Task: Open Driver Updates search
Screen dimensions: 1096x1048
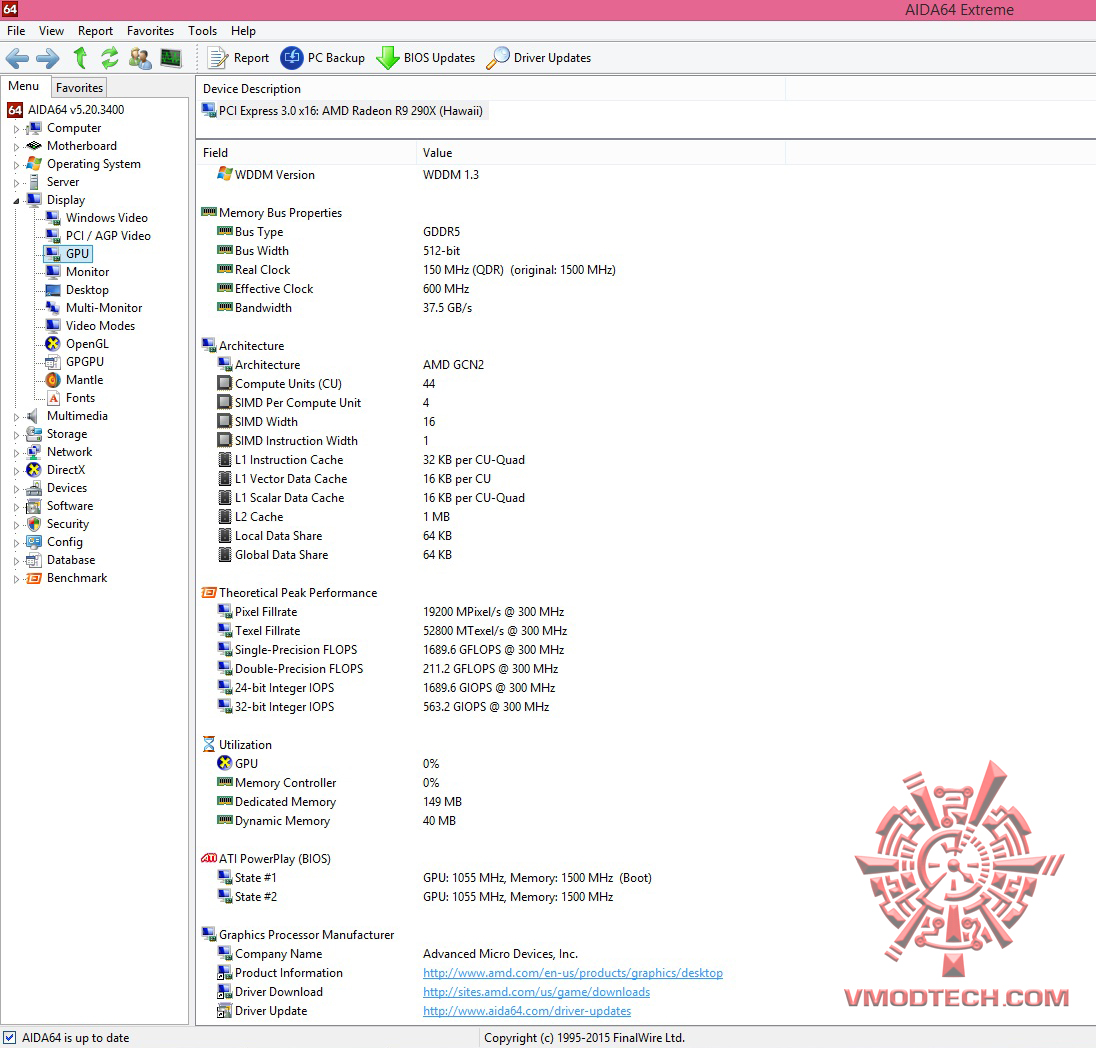Action: (539, 58)
